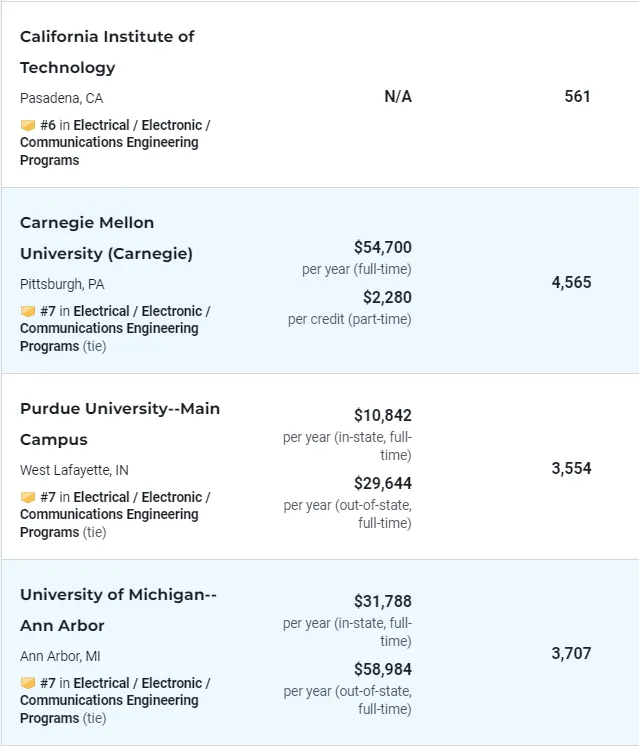Click the ranking badge icon in Purdue's row
Viewport: 639px width, 747px height.
pyautogui.click(x=28, y=498)
